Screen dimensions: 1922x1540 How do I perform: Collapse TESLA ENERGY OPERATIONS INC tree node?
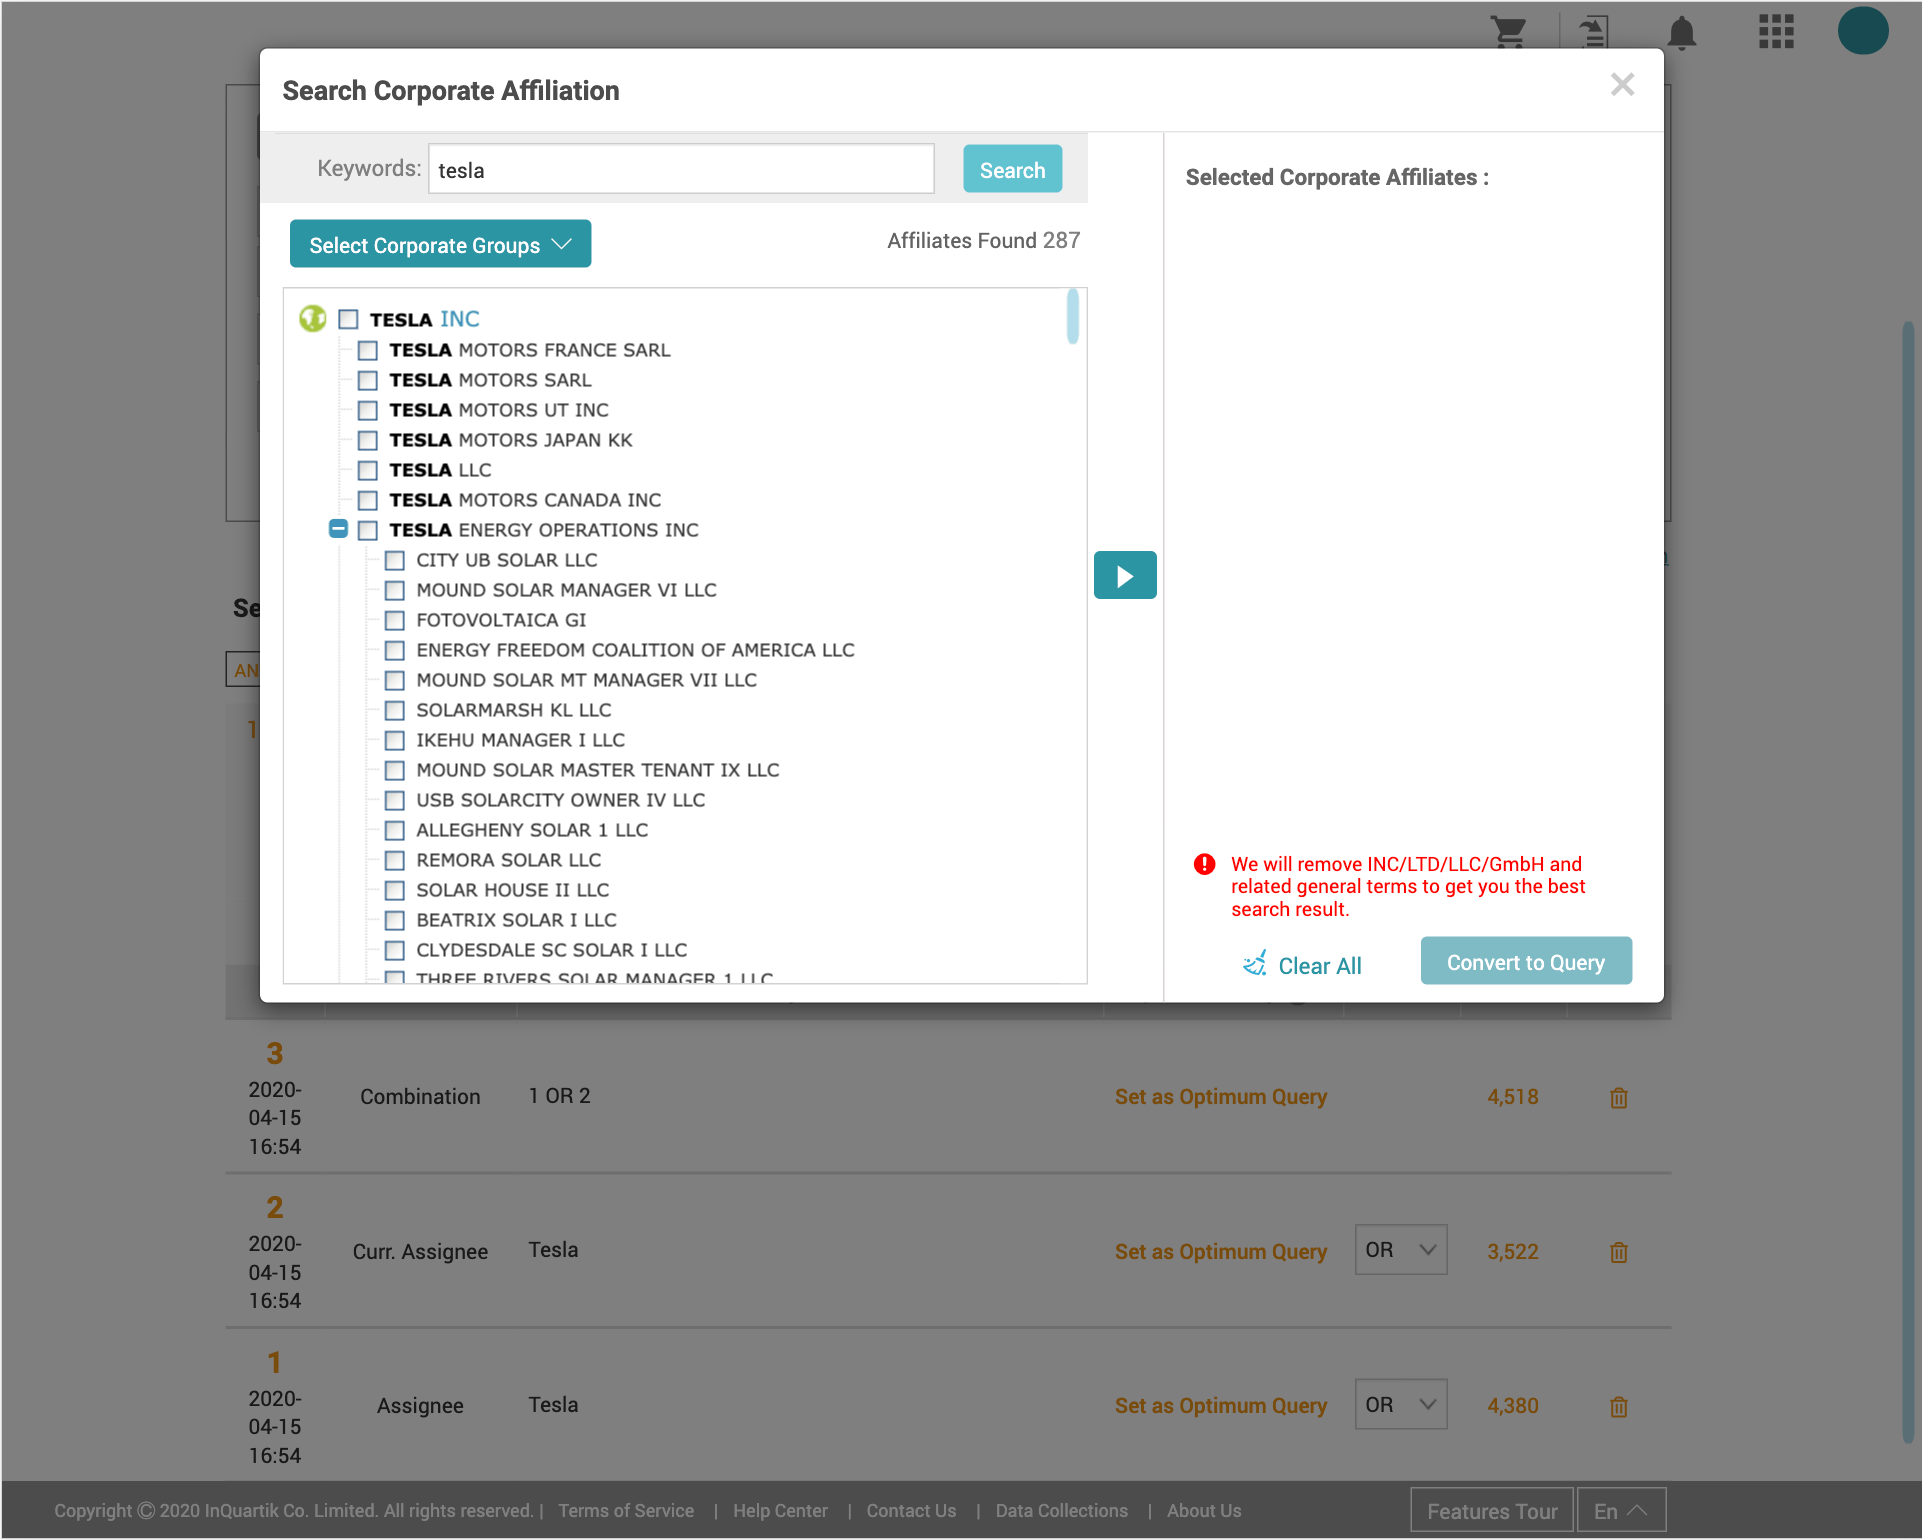[x=338, y=529]
